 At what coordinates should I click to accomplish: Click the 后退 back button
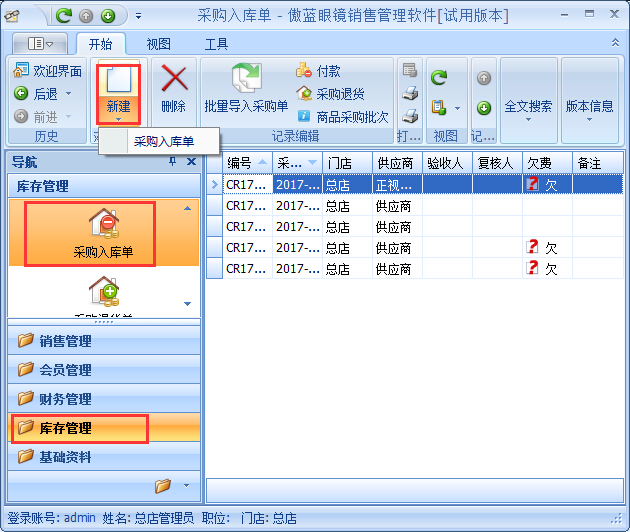(x=37, y=94)
